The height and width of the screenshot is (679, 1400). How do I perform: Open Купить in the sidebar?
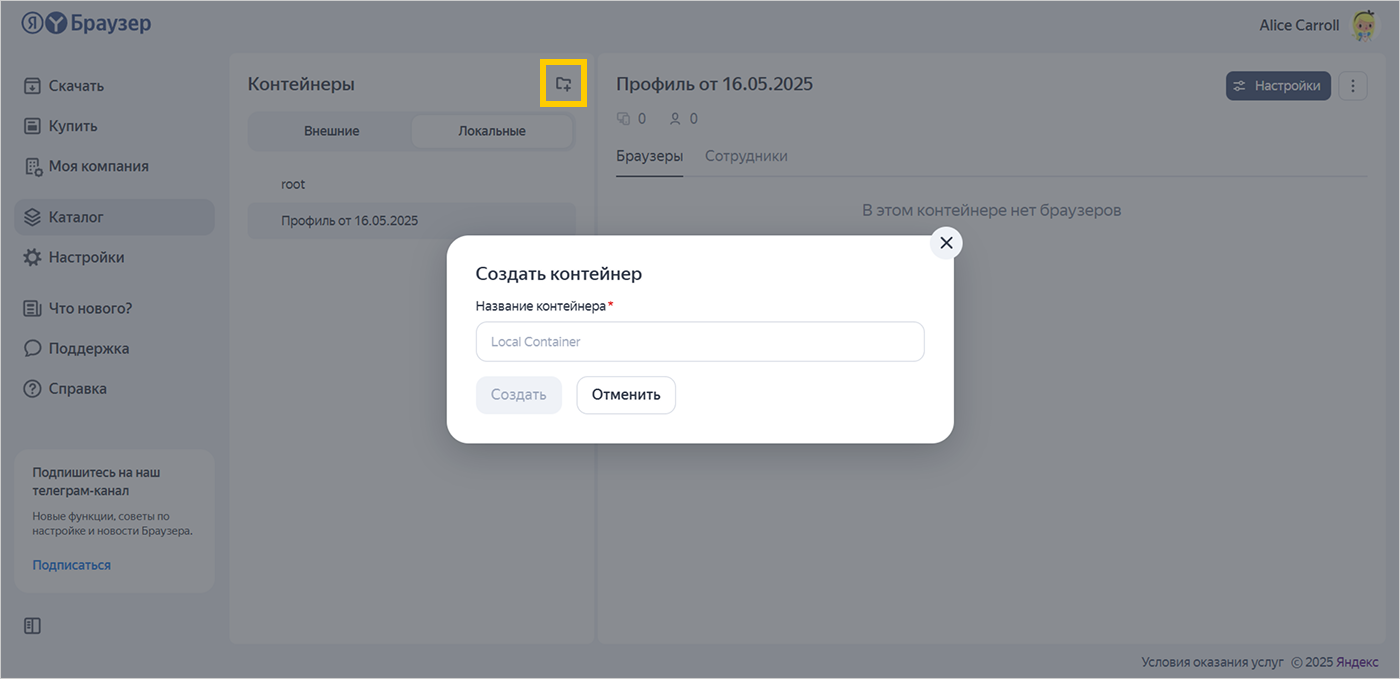[x=72, y=126]
